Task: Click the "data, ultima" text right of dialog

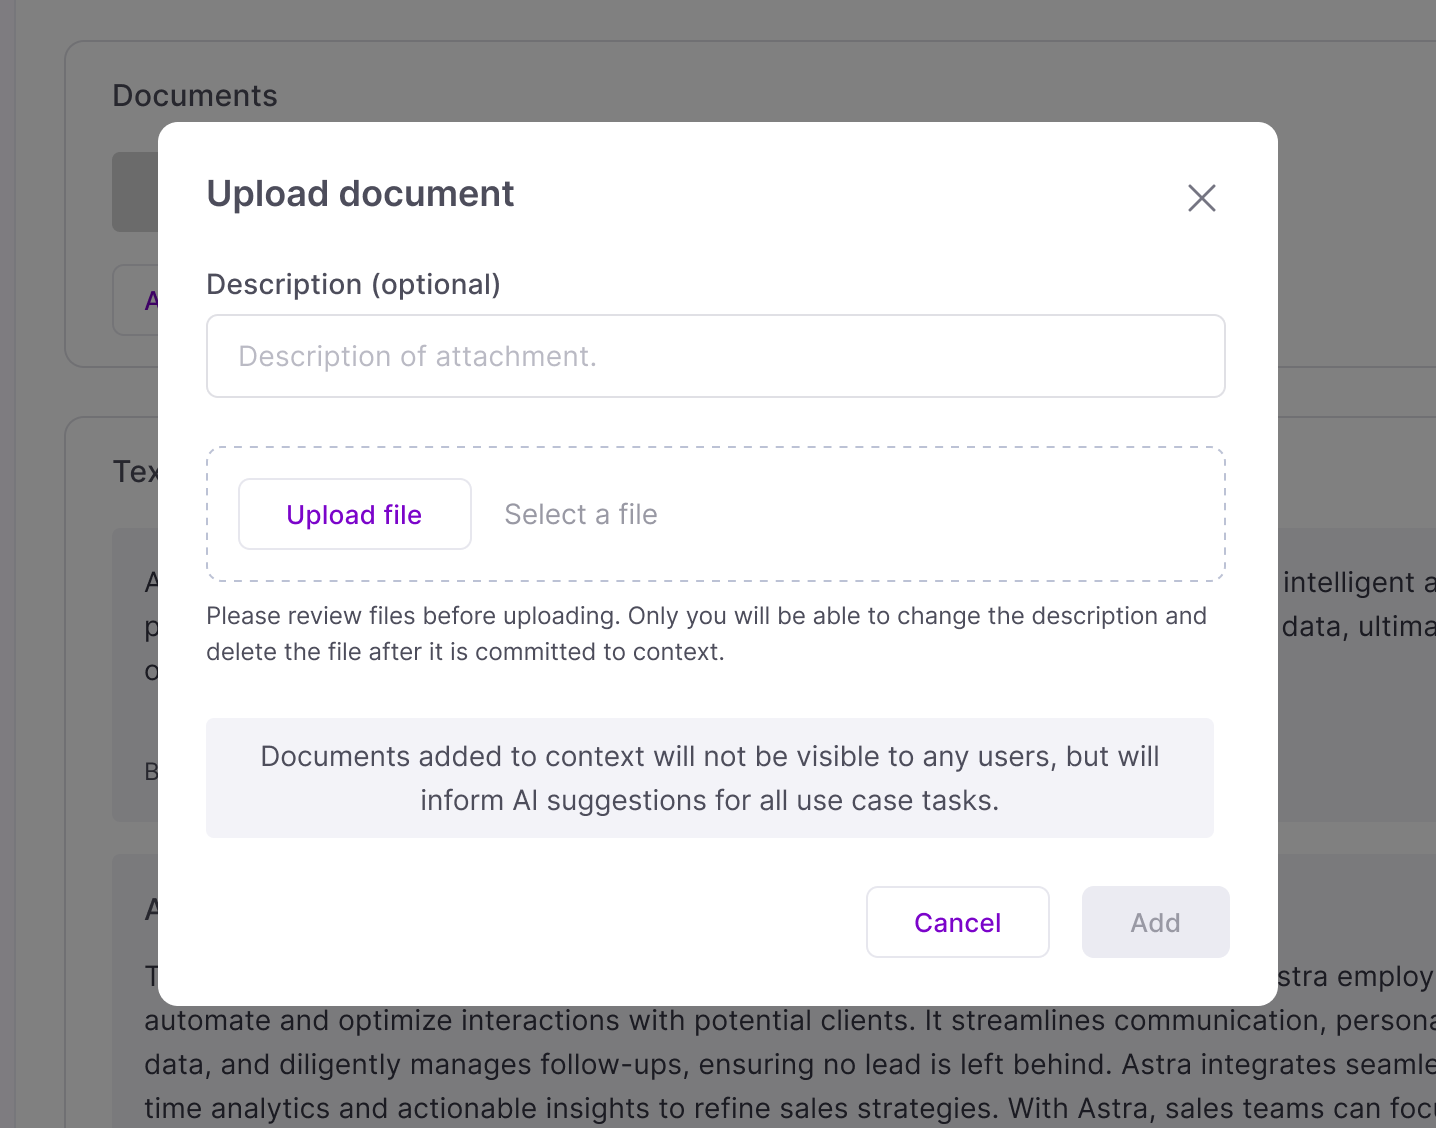Action: point(1358,627)
